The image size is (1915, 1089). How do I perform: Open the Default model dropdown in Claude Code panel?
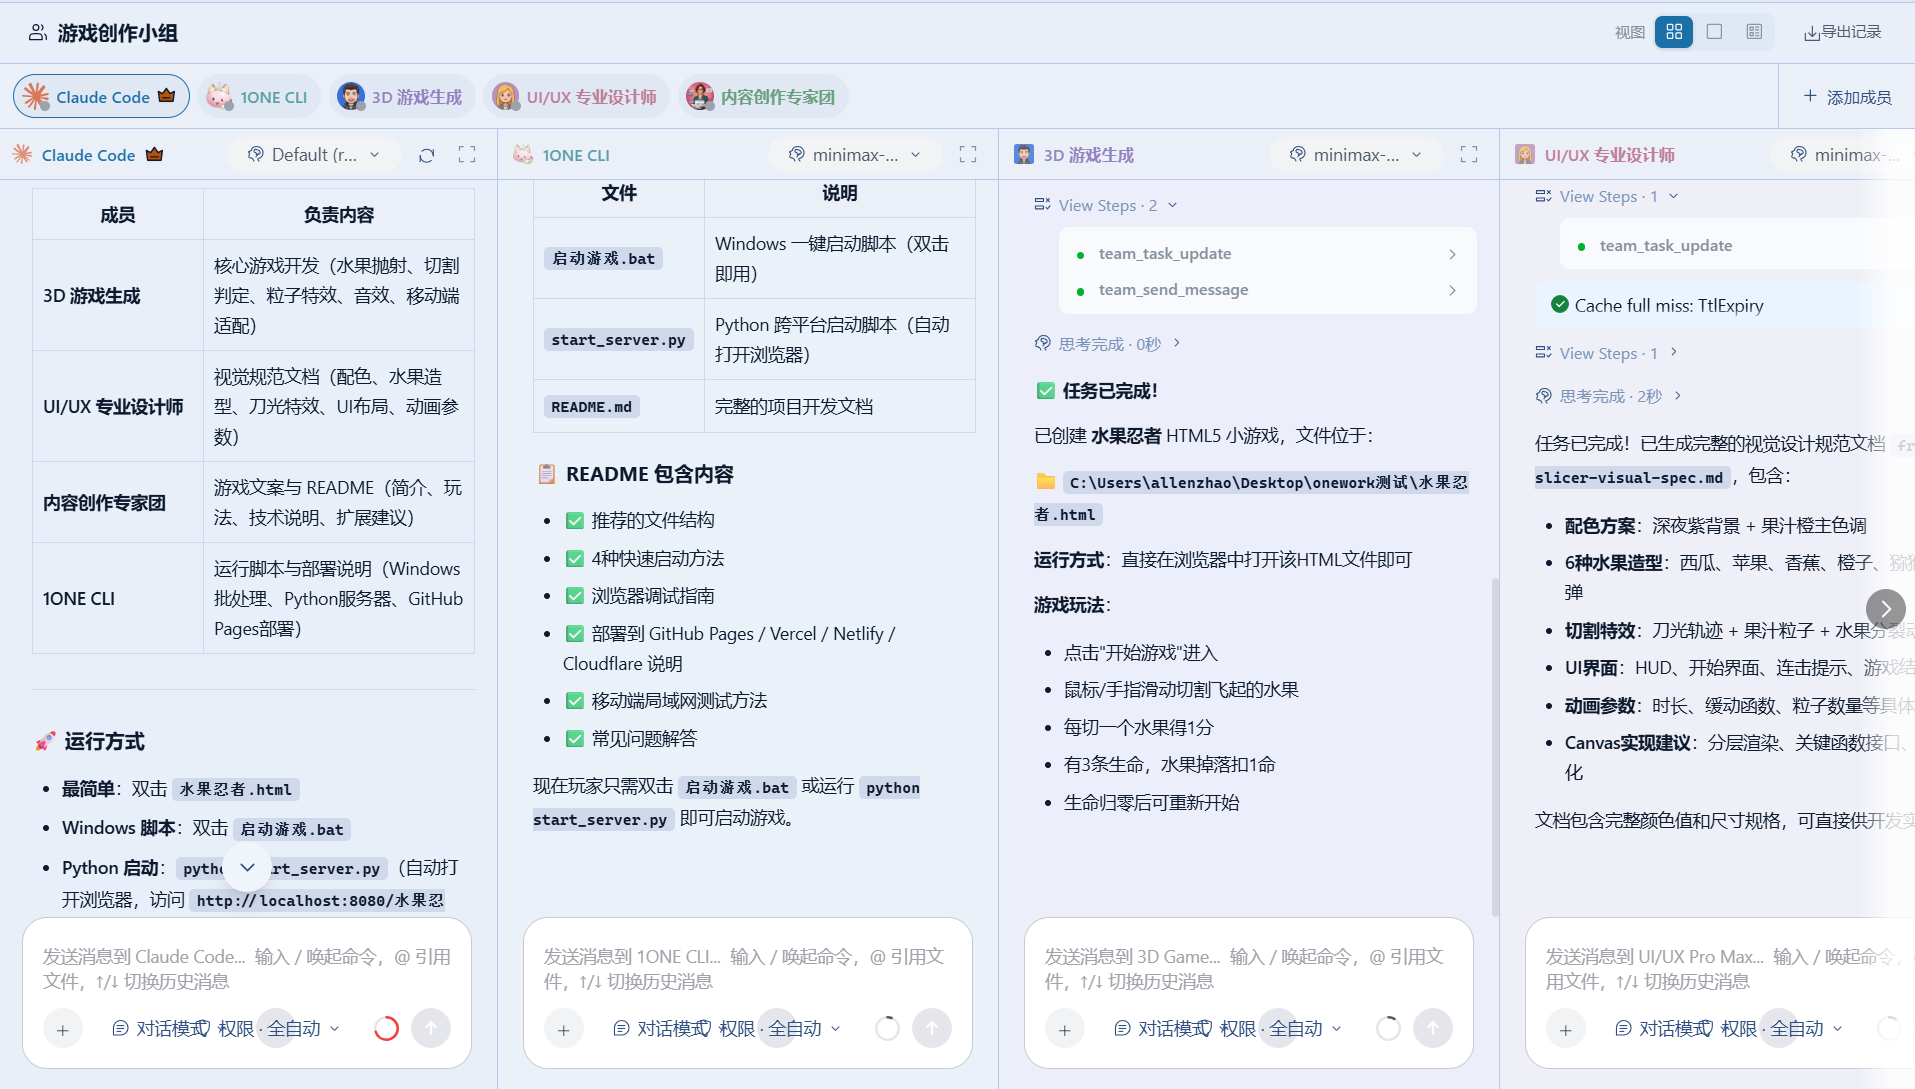tap(314, 155)
